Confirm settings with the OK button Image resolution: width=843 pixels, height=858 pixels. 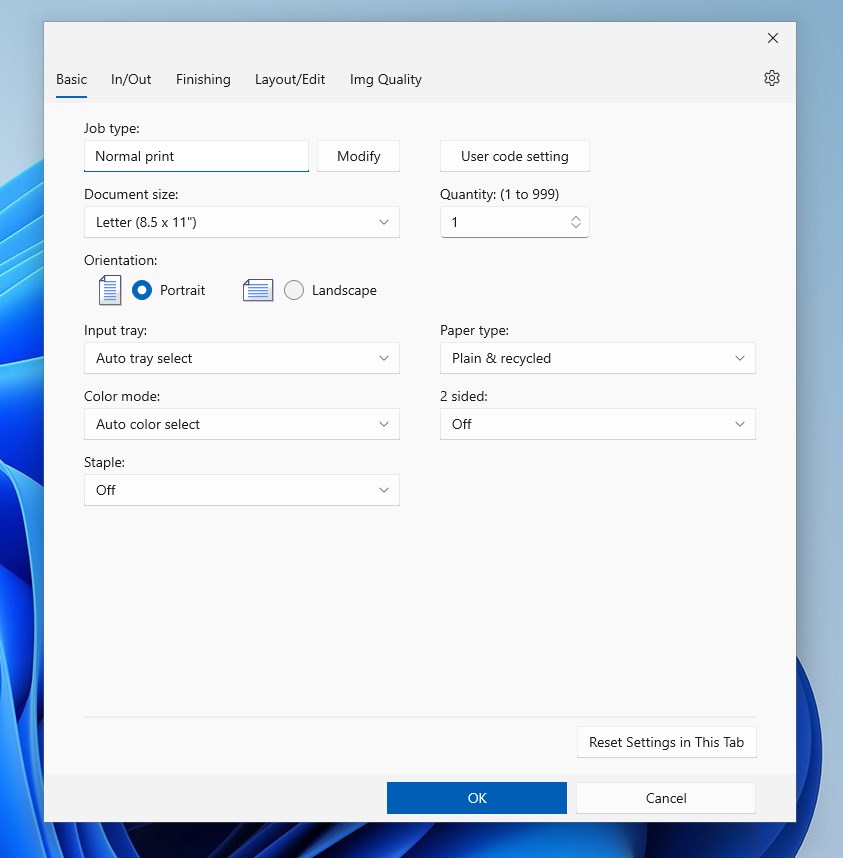[x=476, y=797]
